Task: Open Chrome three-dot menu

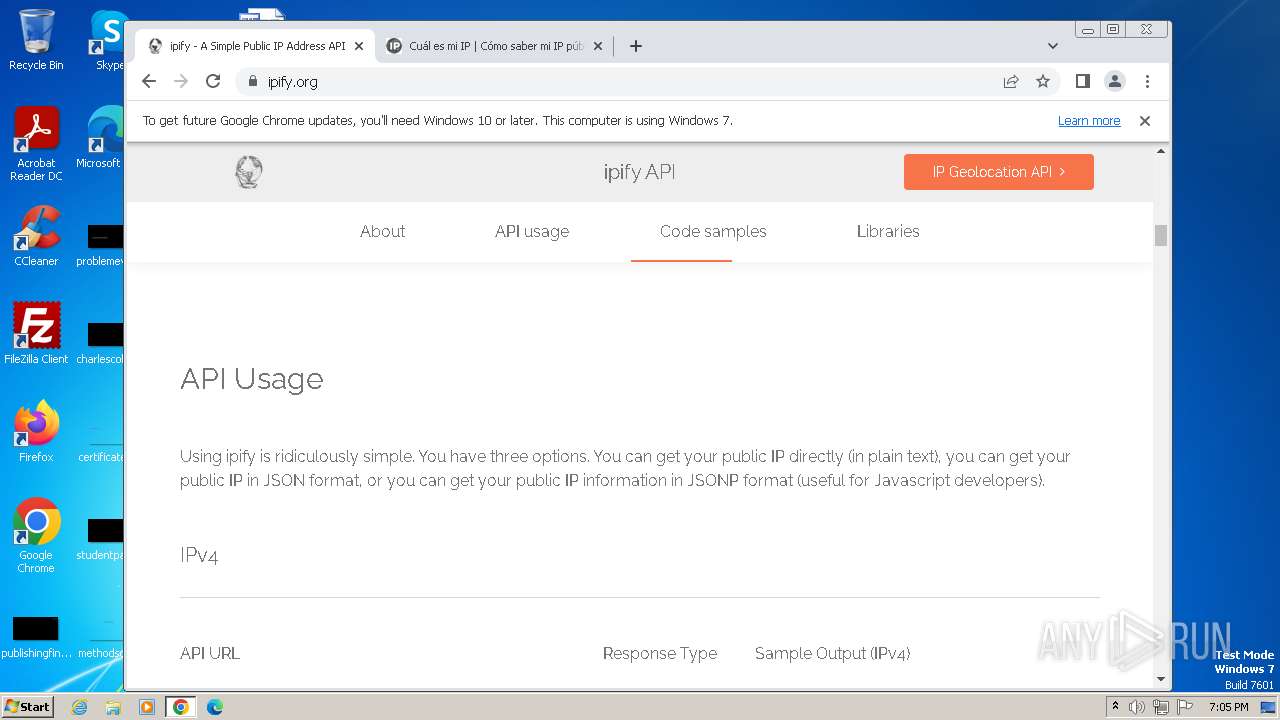Action: [1147, 81]
